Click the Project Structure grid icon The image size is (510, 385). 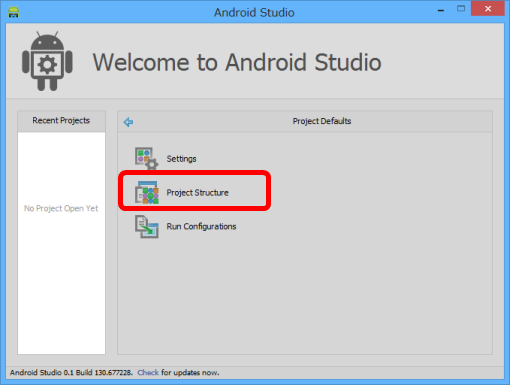(147, 192)
